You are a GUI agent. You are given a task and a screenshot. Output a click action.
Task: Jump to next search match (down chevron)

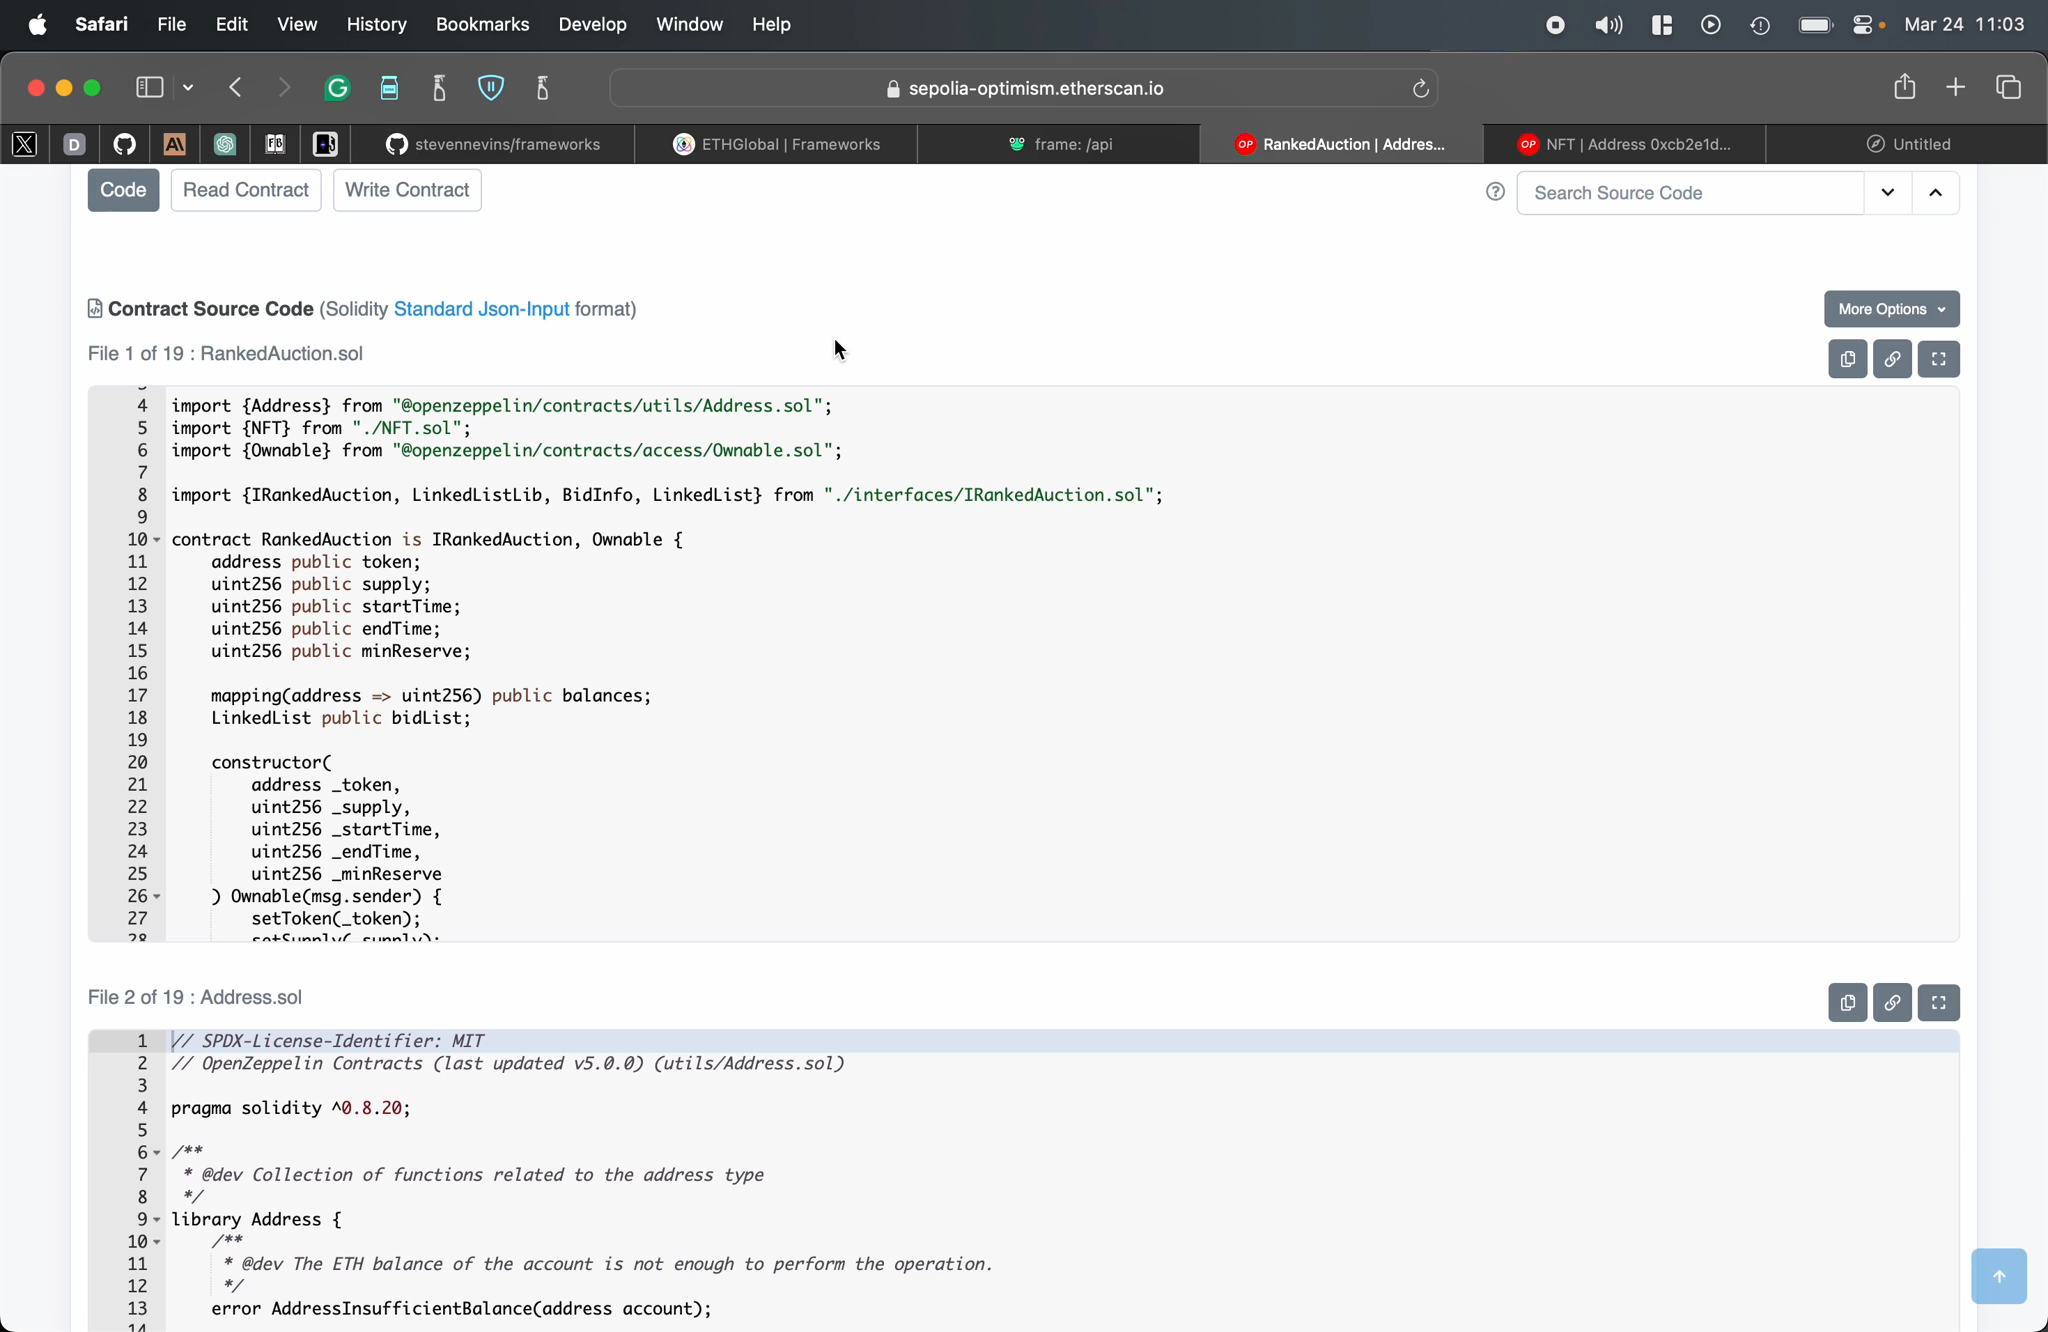[1888, 193]
